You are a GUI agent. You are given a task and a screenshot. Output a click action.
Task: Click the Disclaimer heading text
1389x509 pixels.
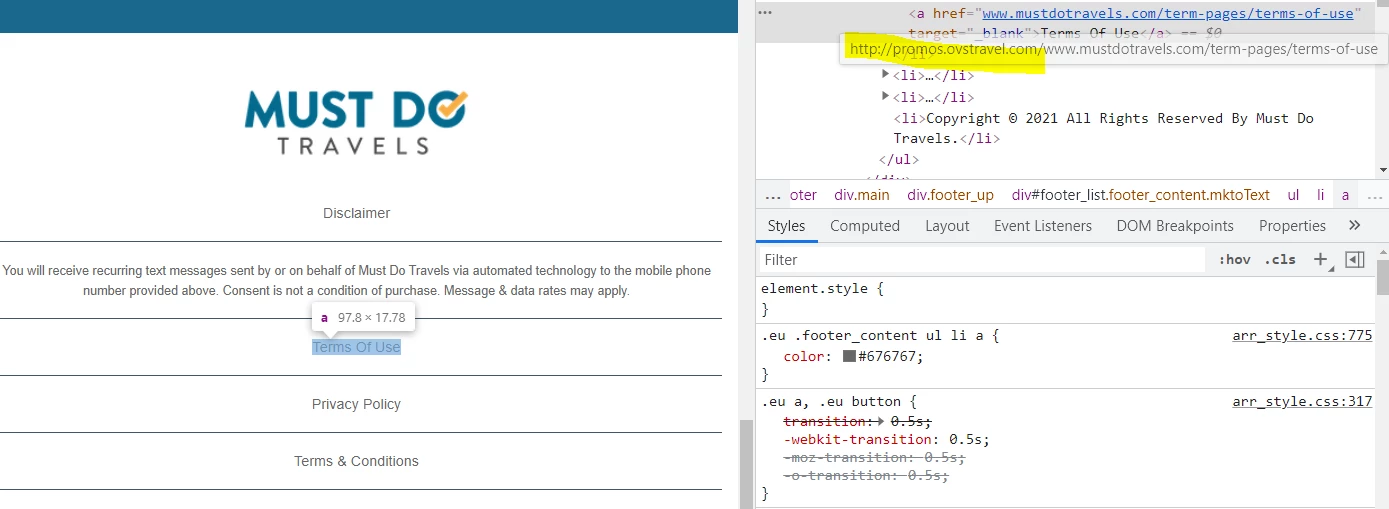[x=356, y=213]
